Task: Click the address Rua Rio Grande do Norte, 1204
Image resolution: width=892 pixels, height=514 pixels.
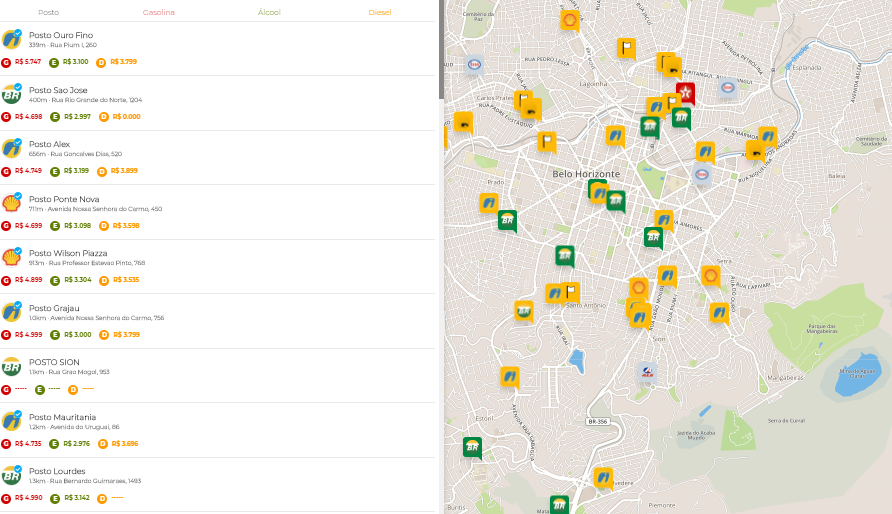Action: 97,100
